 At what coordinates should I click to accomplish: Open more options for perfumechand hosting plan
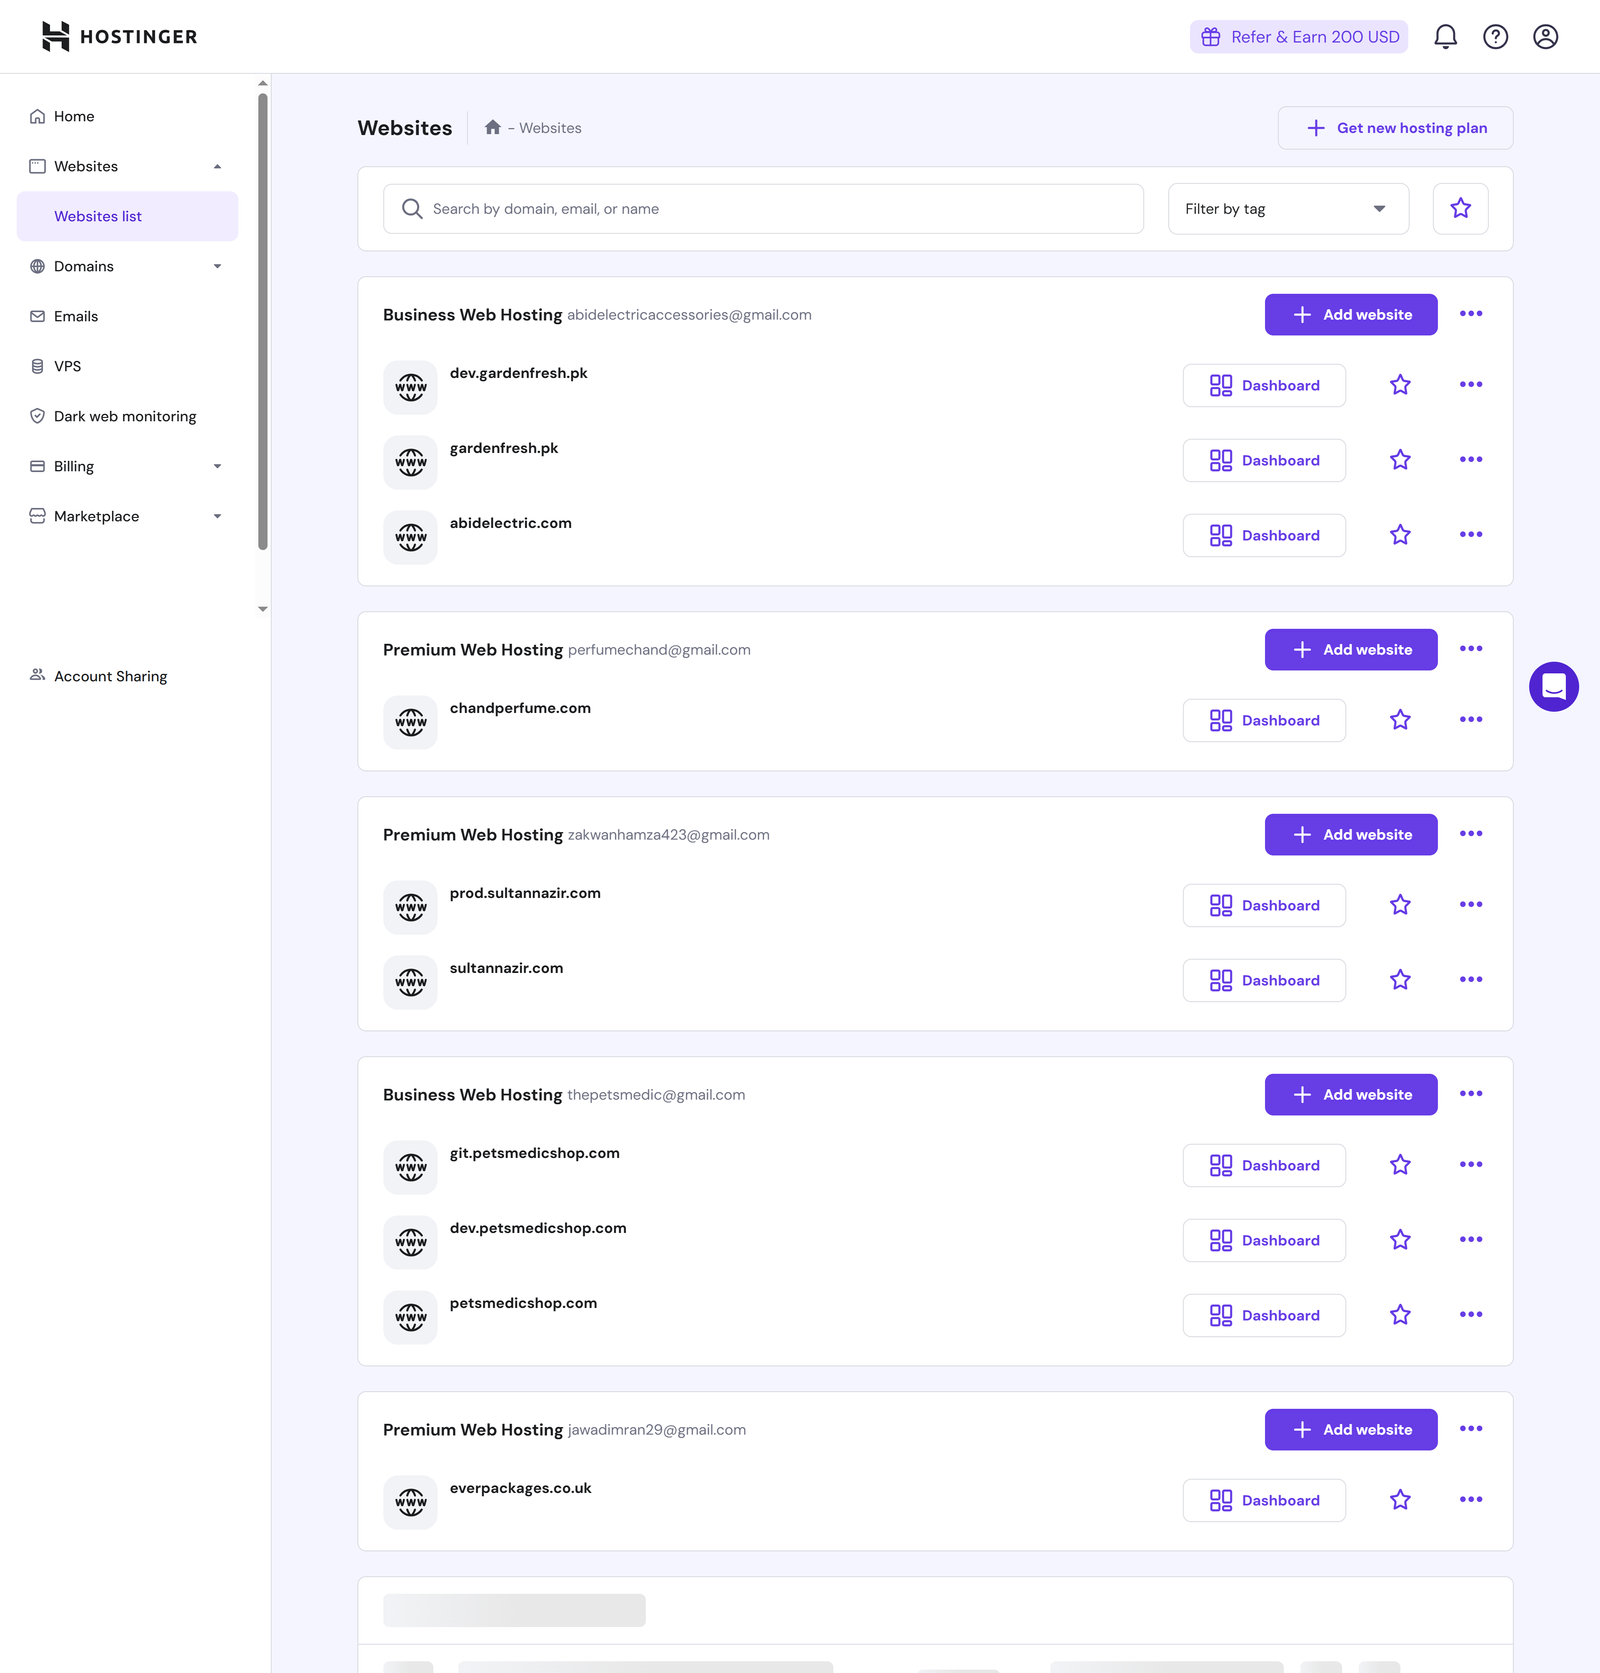tap(1471, 649)
